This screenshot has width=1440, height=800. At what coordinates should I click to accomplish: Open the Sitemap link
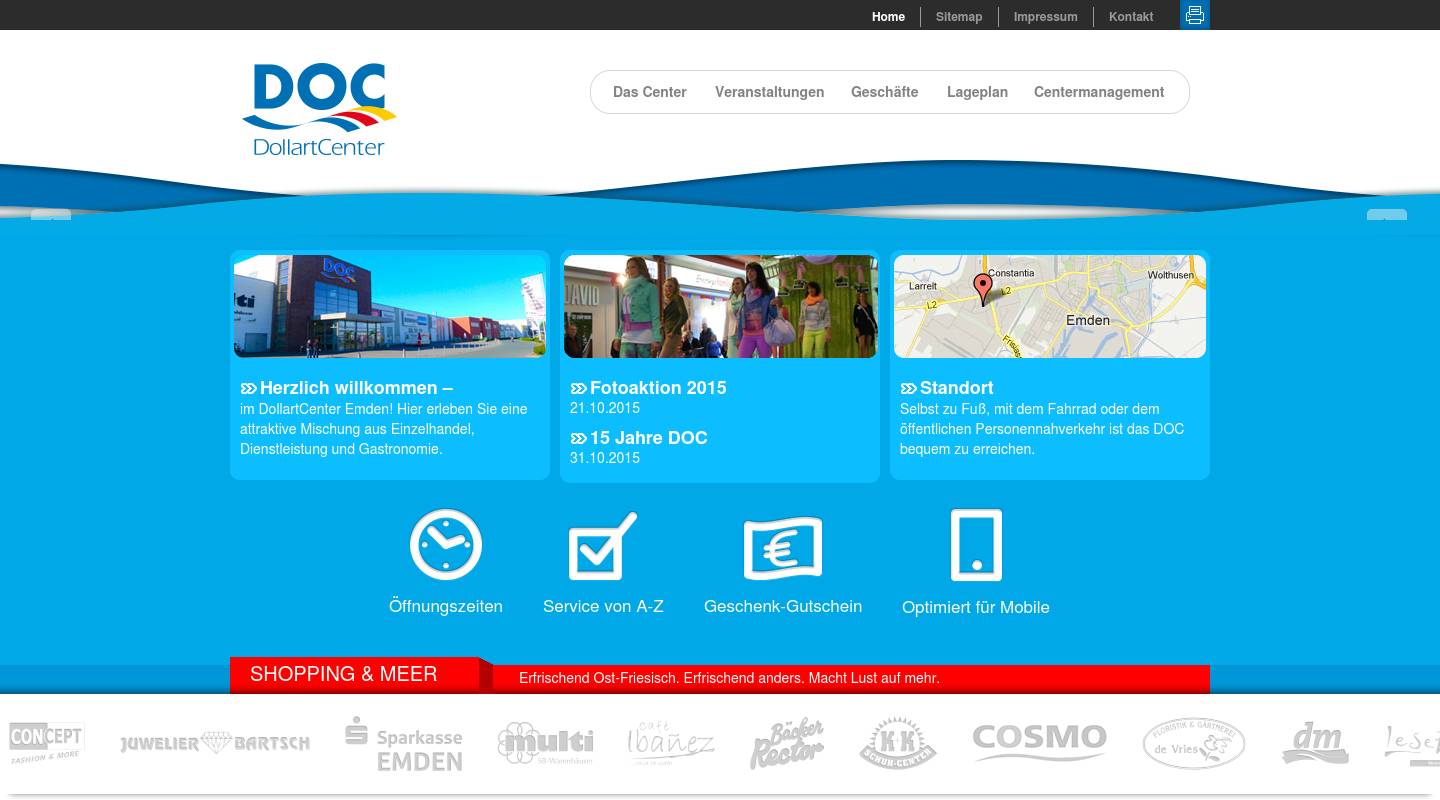pyautogui.click(x=959, y=16)
